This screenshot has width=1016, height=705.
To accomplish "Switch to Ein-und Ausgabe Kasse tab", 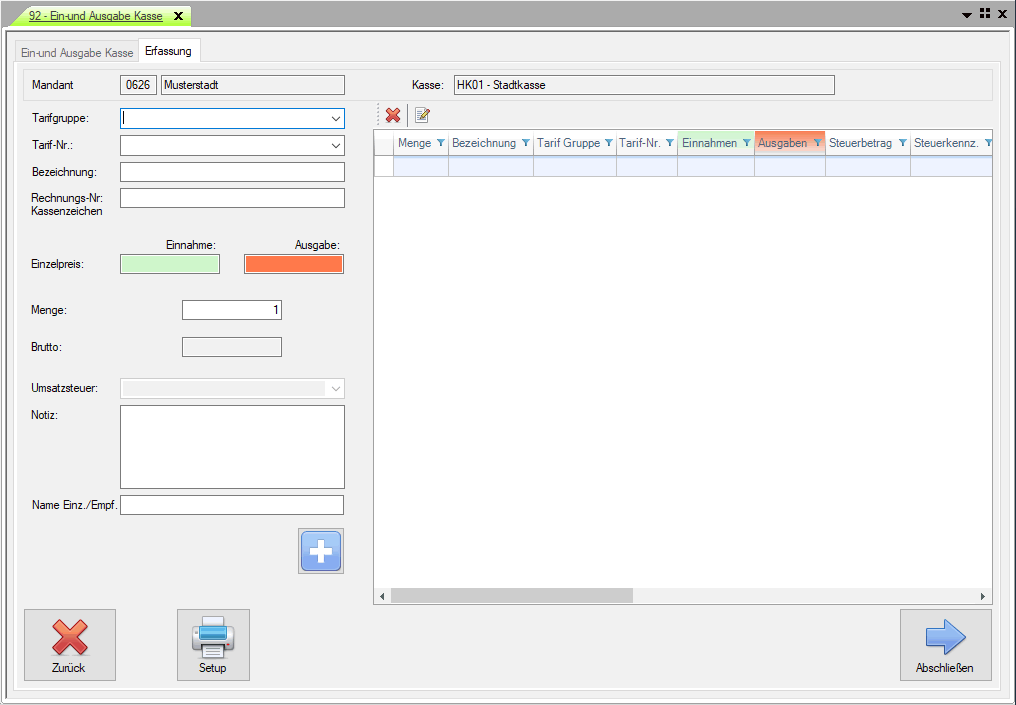I will [77, 52].
